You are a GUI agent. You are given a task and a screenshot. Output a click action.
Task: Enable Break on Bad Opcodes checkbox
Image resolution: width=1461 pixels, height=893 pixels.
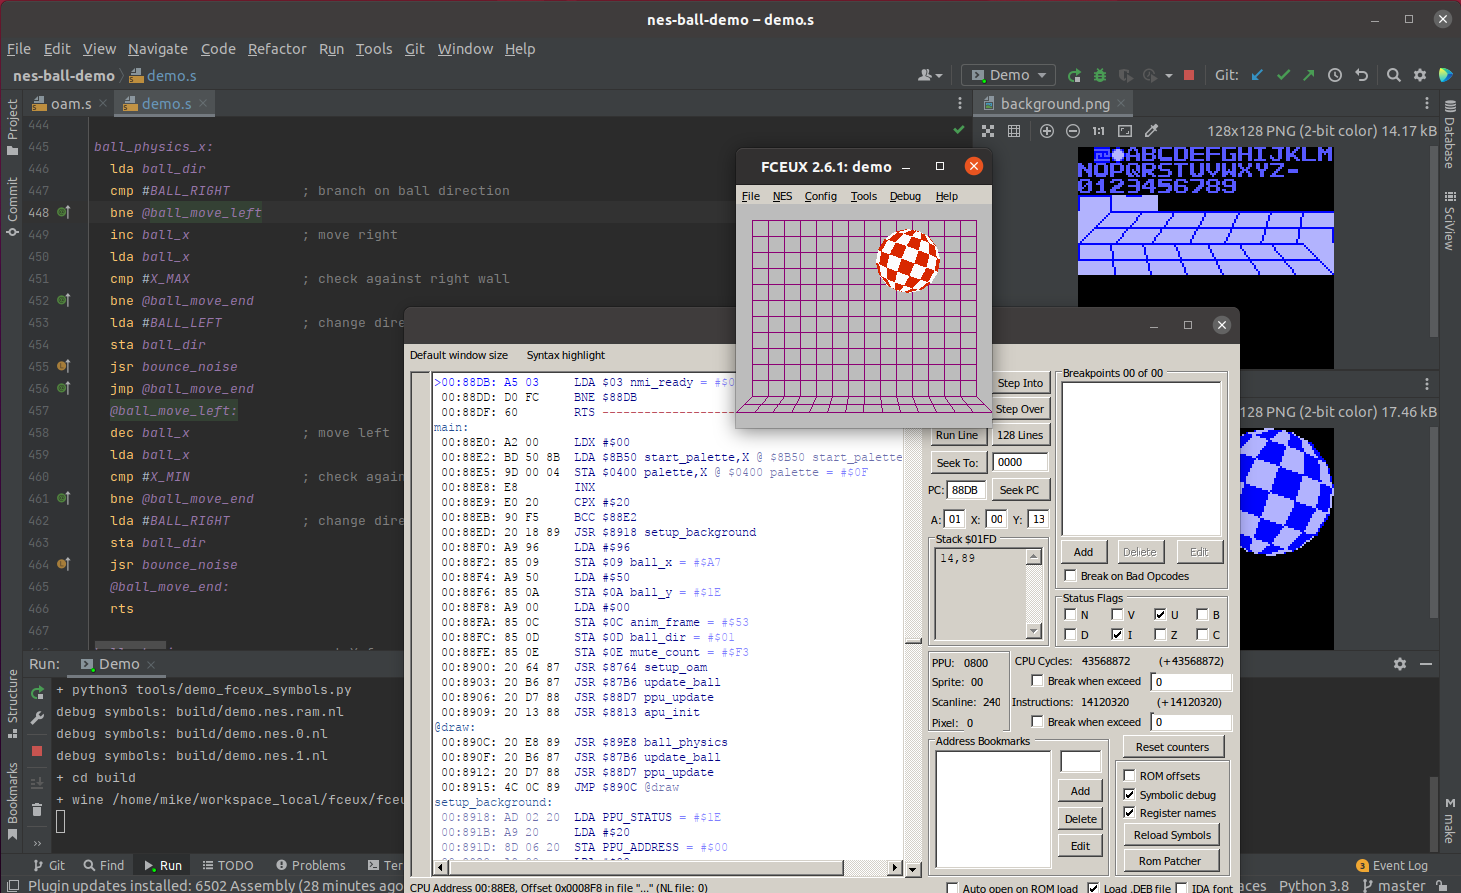tap(1071, 576)
